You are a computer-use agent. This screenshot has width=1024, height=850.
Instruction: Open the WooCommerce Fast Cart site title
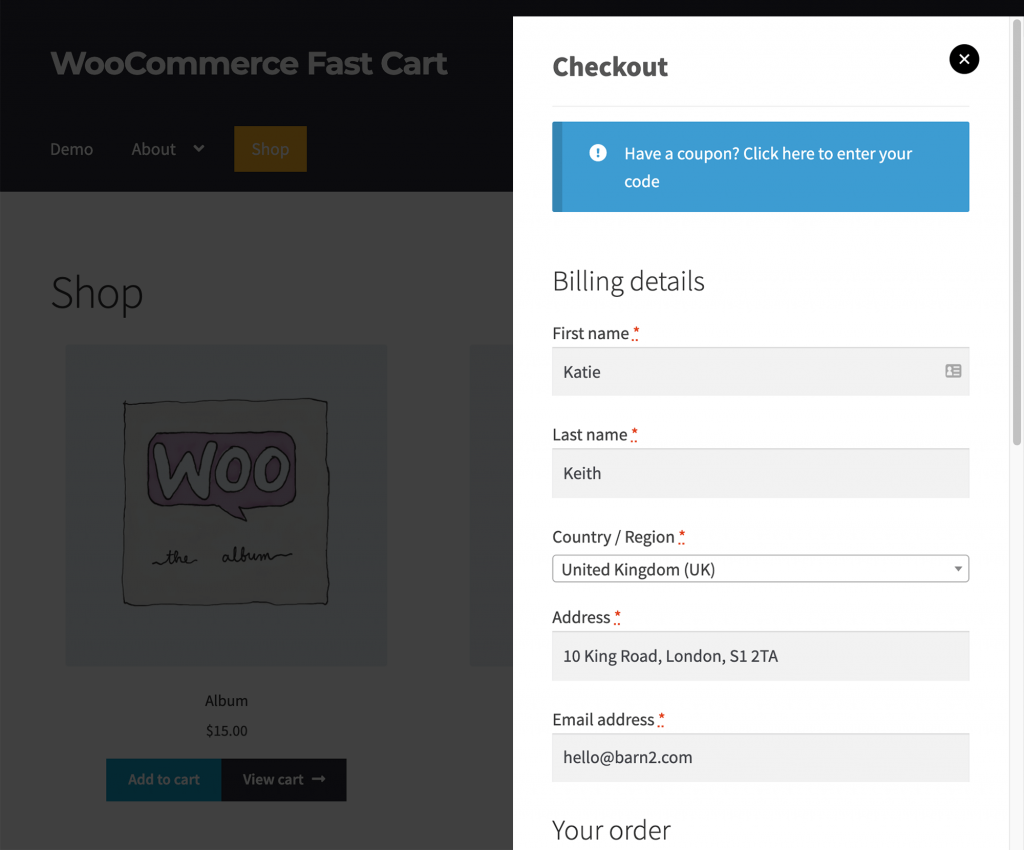point(249,64)
